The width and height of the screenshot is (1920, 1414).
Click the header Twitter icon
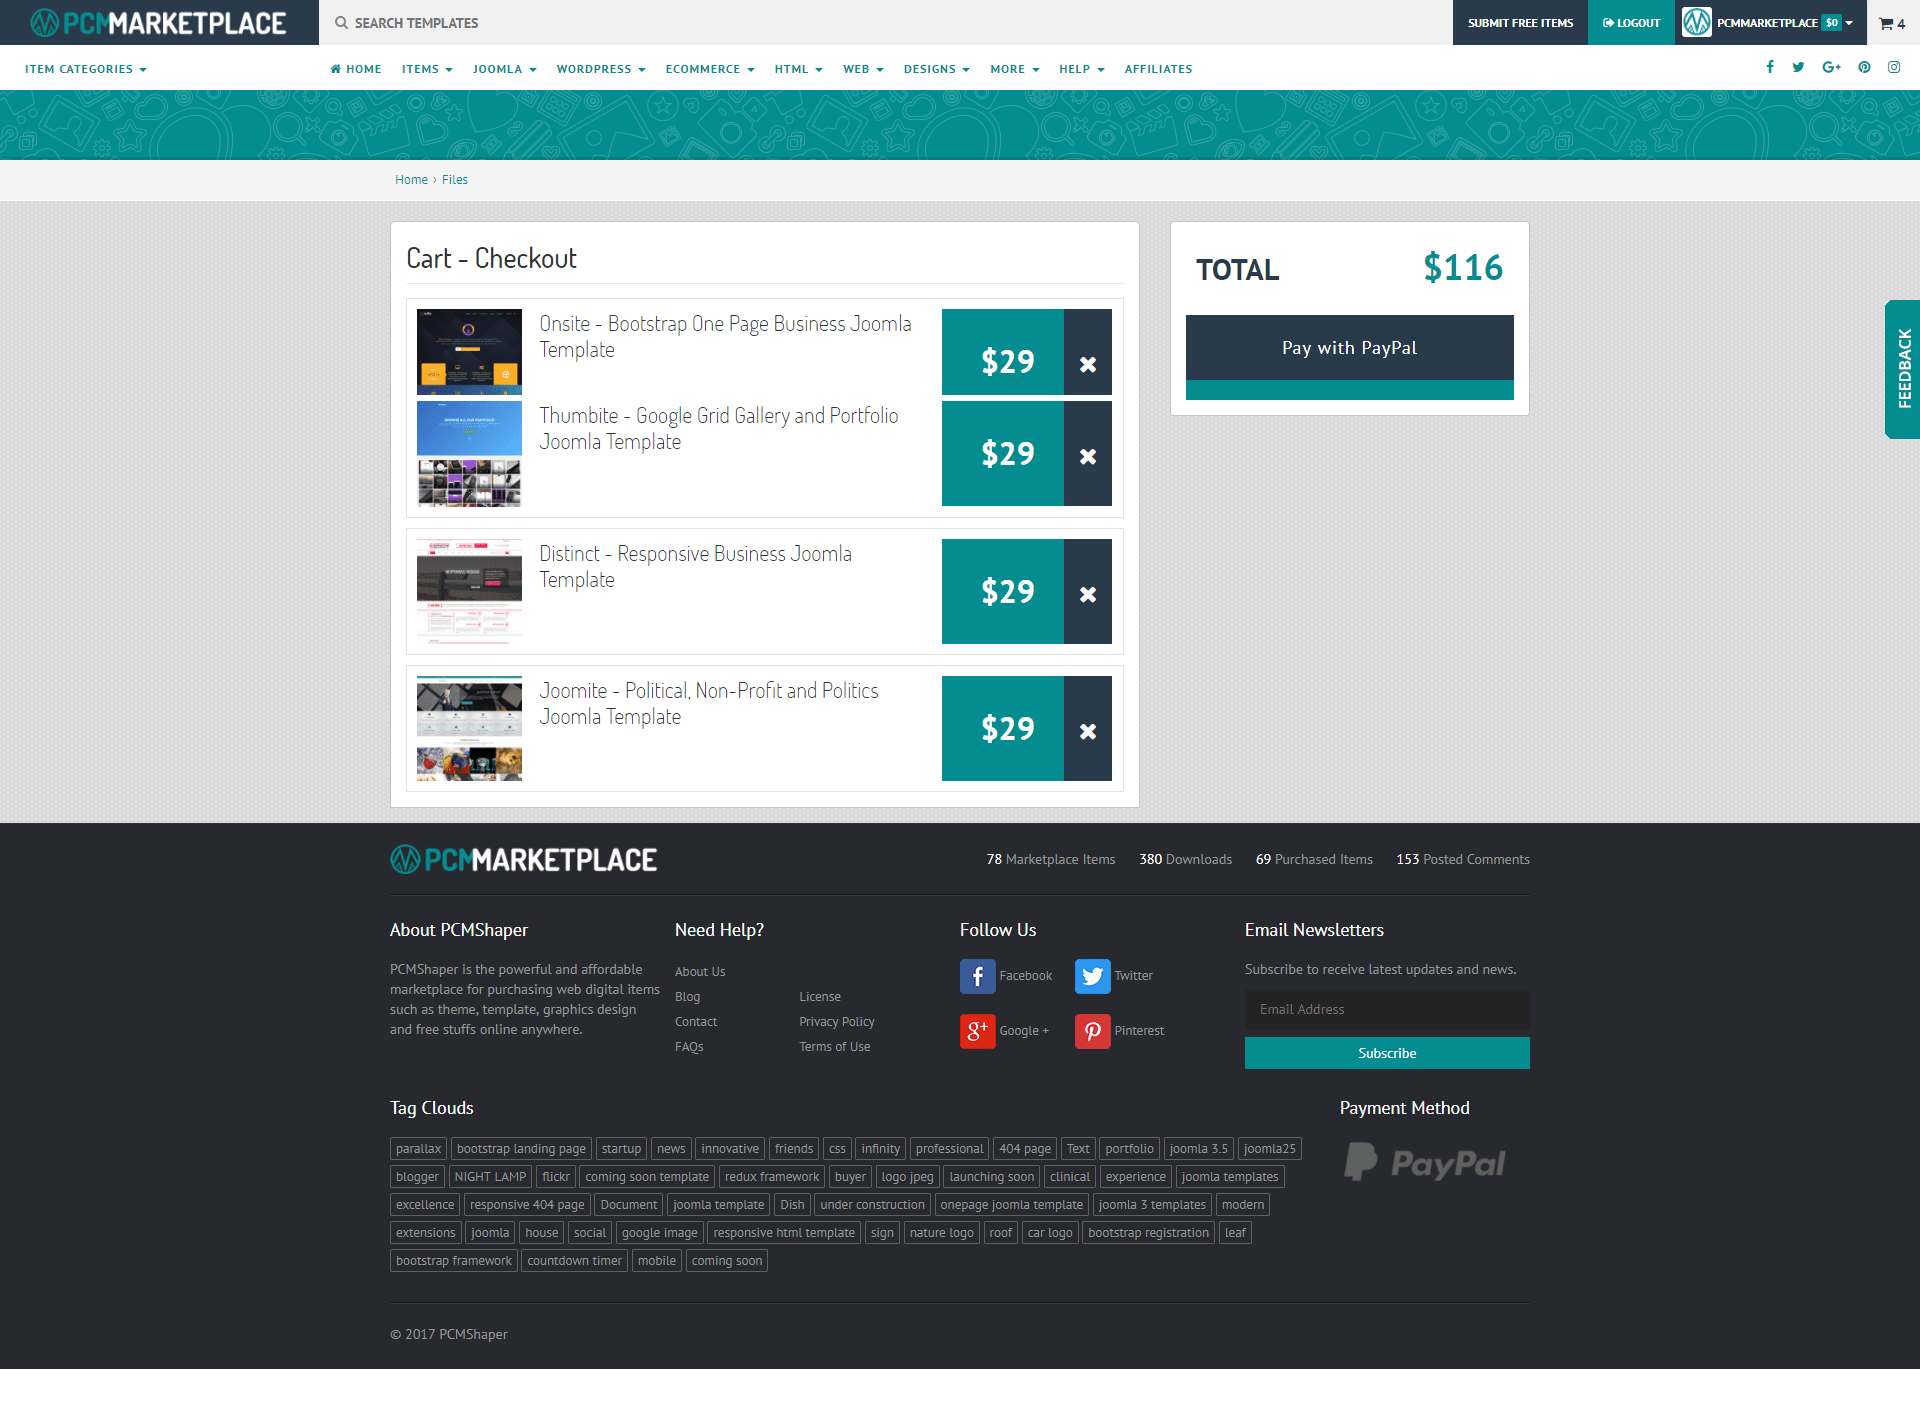(x=1798, y=67)
